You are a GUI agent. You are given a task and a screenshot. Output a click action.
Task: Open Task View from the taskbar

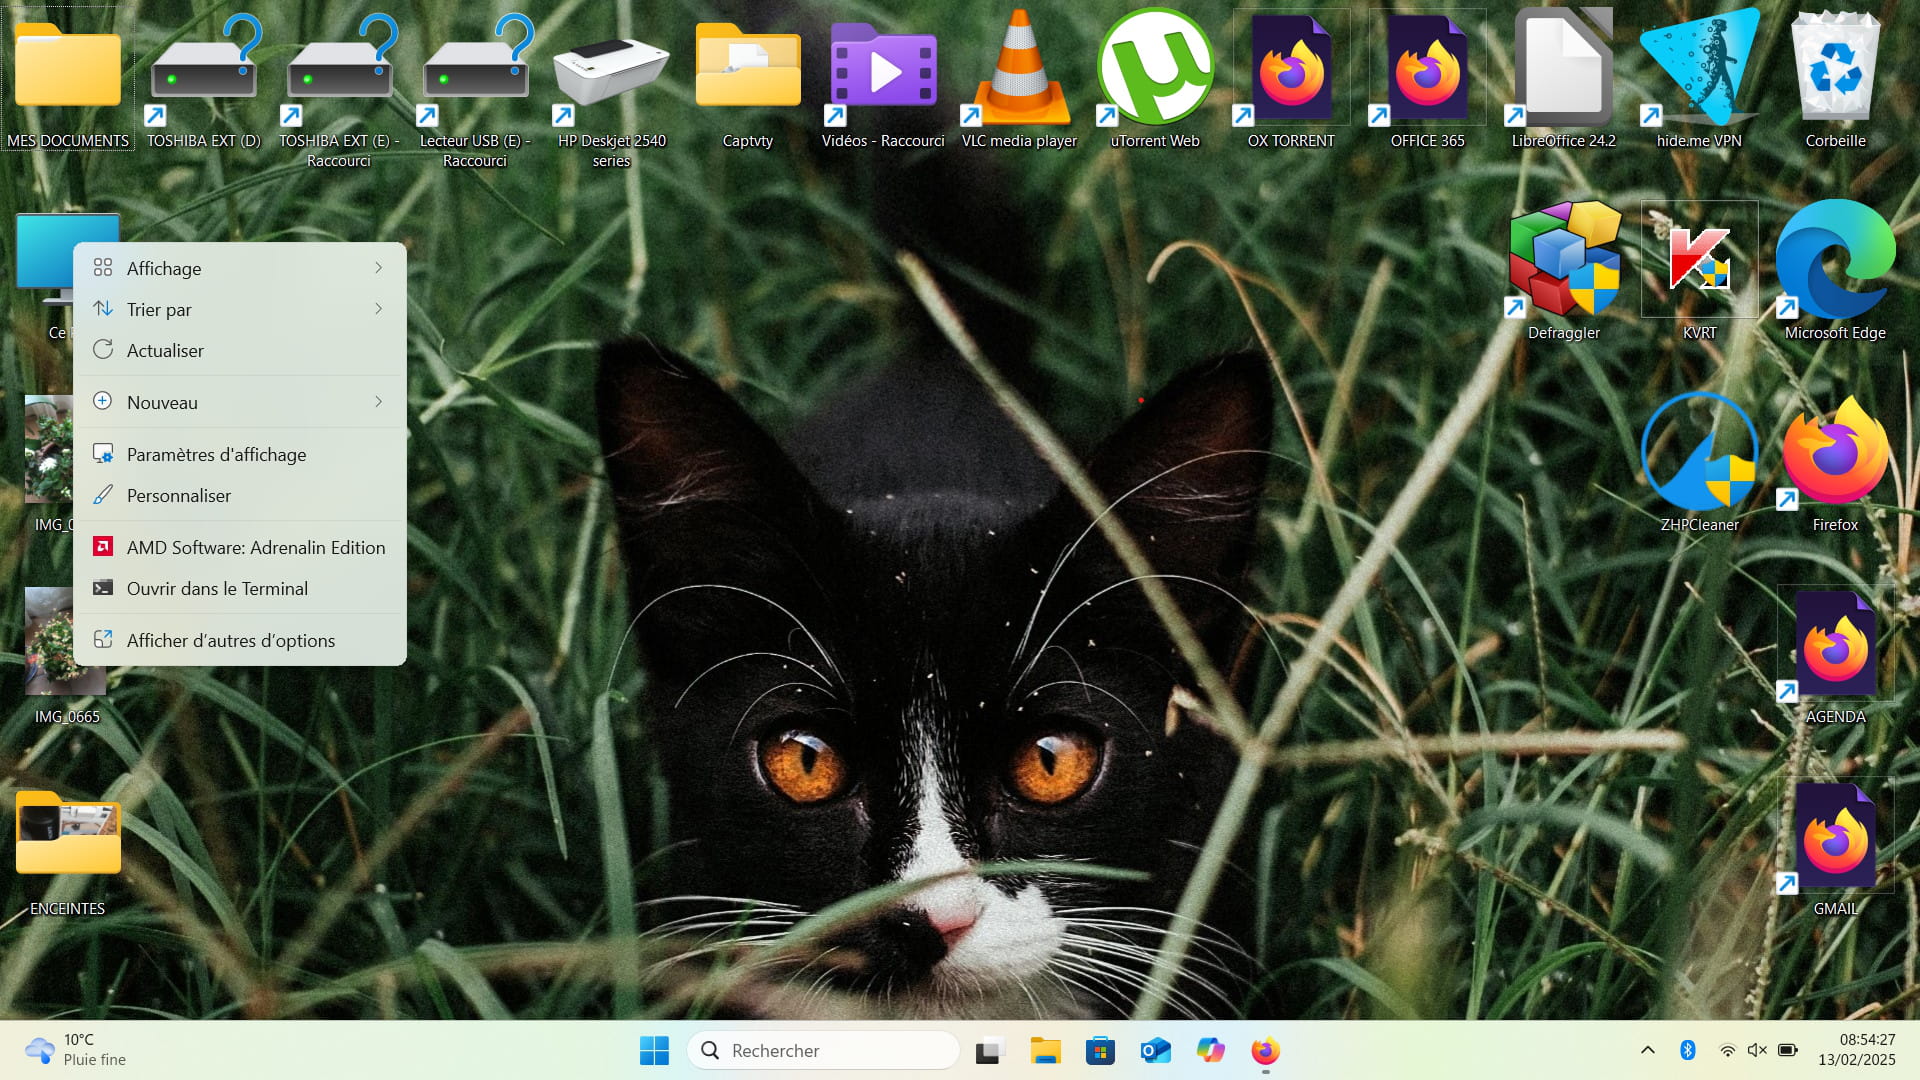pyautogui.click(x=989, y=1050)
